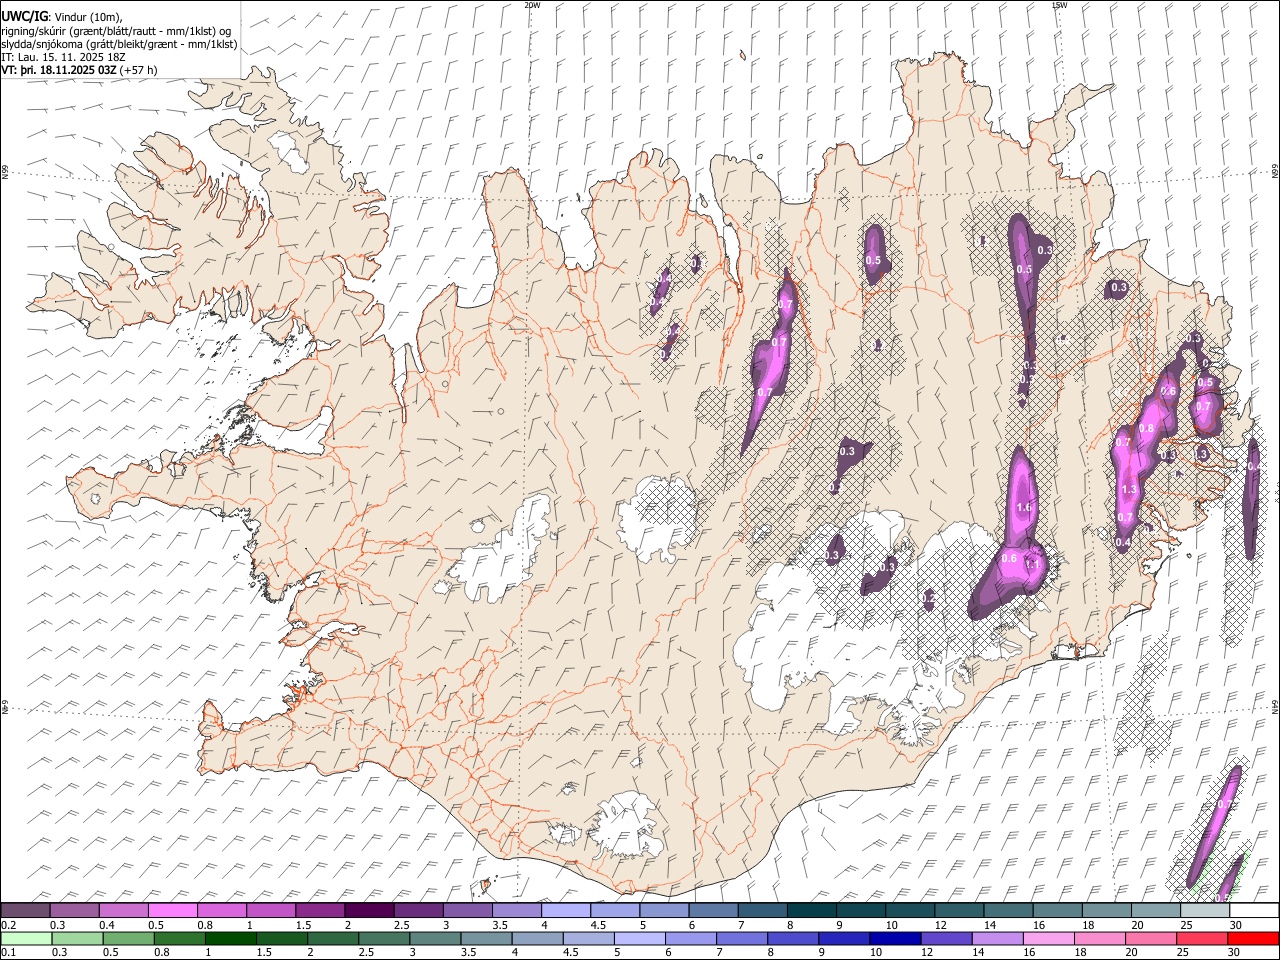Pick the 0.4 swatch in the upper legend row
The width and height of the screenshot is (1280, 960).
124,910
